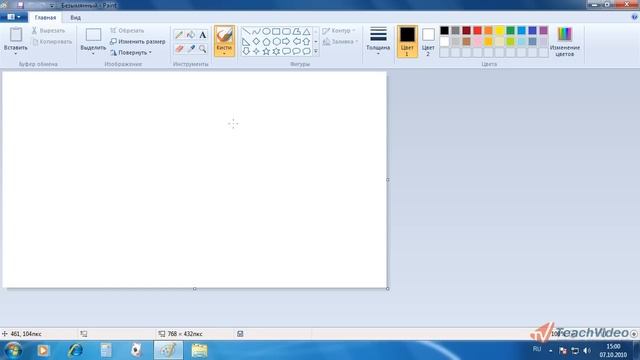Select the Color picker eyedropper tool
Image resolution: width=640 pixels, height=360 pixels.
[x=191, y=49]
